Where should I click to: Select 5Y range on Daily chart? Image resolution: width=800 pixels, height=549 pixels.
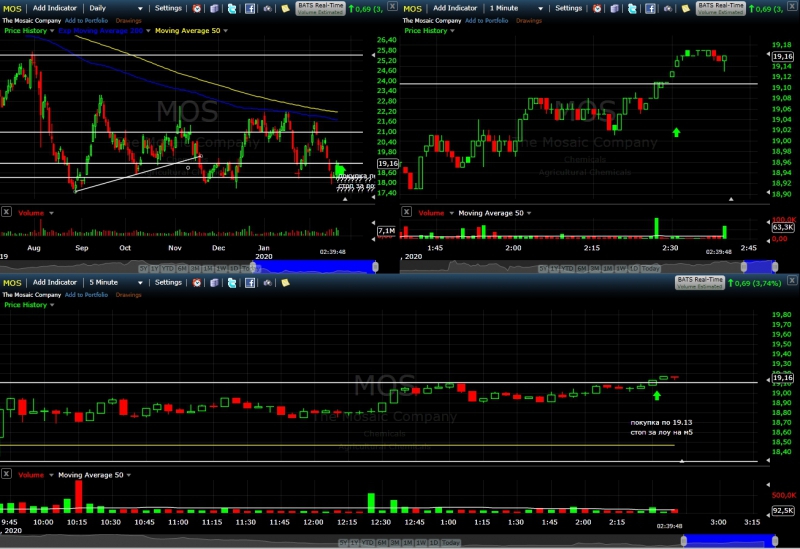143,268
